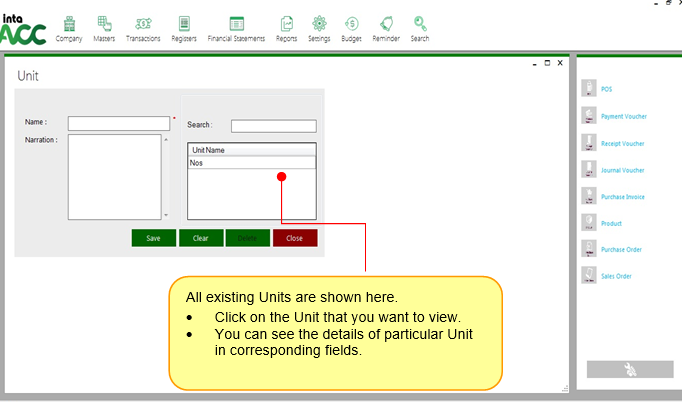Open Sales Order shortcut

coord(615,276)
